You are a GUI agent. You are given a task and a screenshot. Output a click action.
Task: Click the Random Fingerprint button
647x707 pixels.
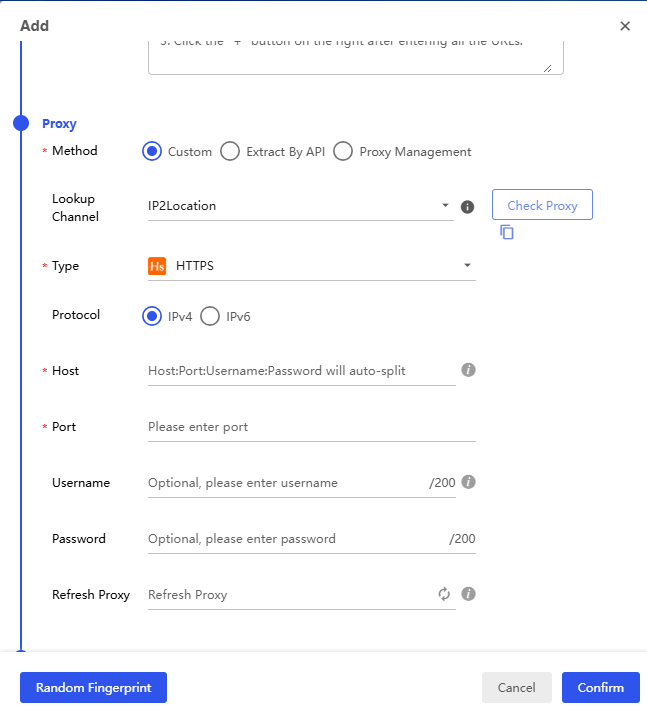[x=93, y=688]
